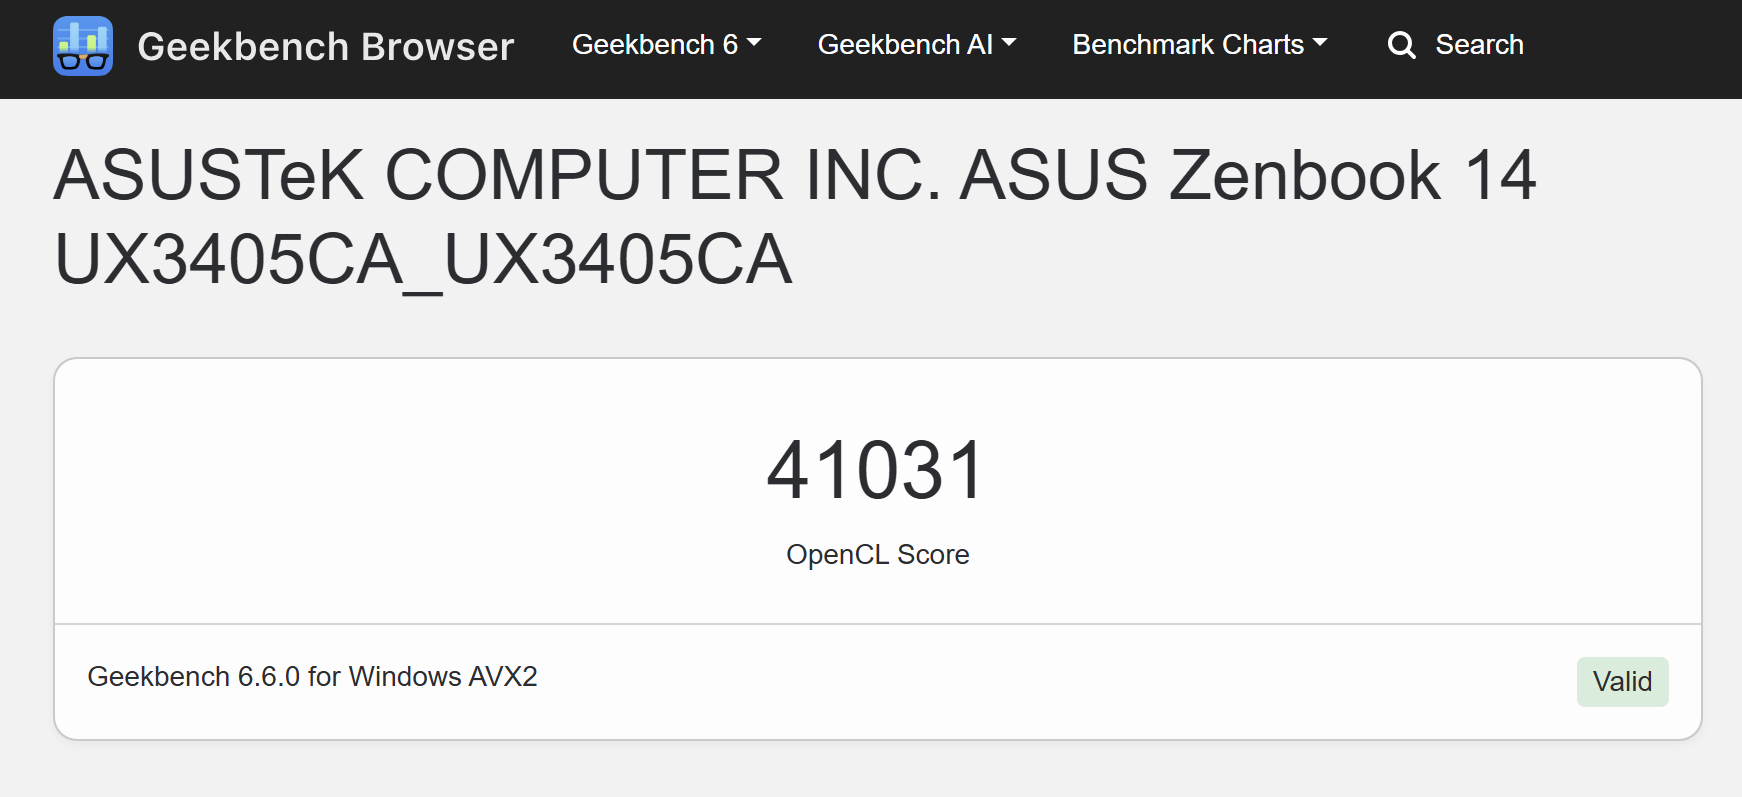
Task: Click the search magnifier icon
Action: click(x=1401, y=45)
